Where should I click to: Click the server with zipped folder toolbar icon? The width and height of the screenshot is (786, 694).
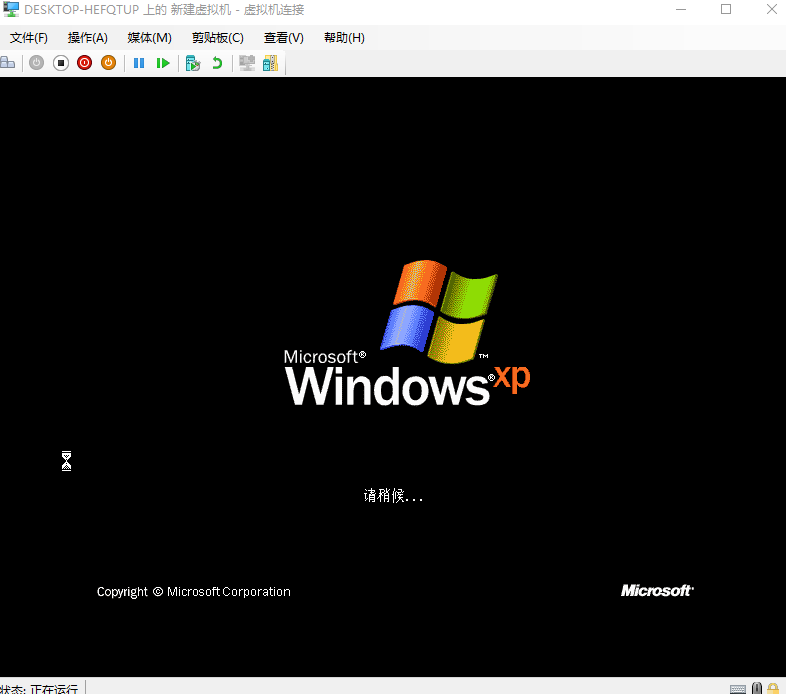270,63
